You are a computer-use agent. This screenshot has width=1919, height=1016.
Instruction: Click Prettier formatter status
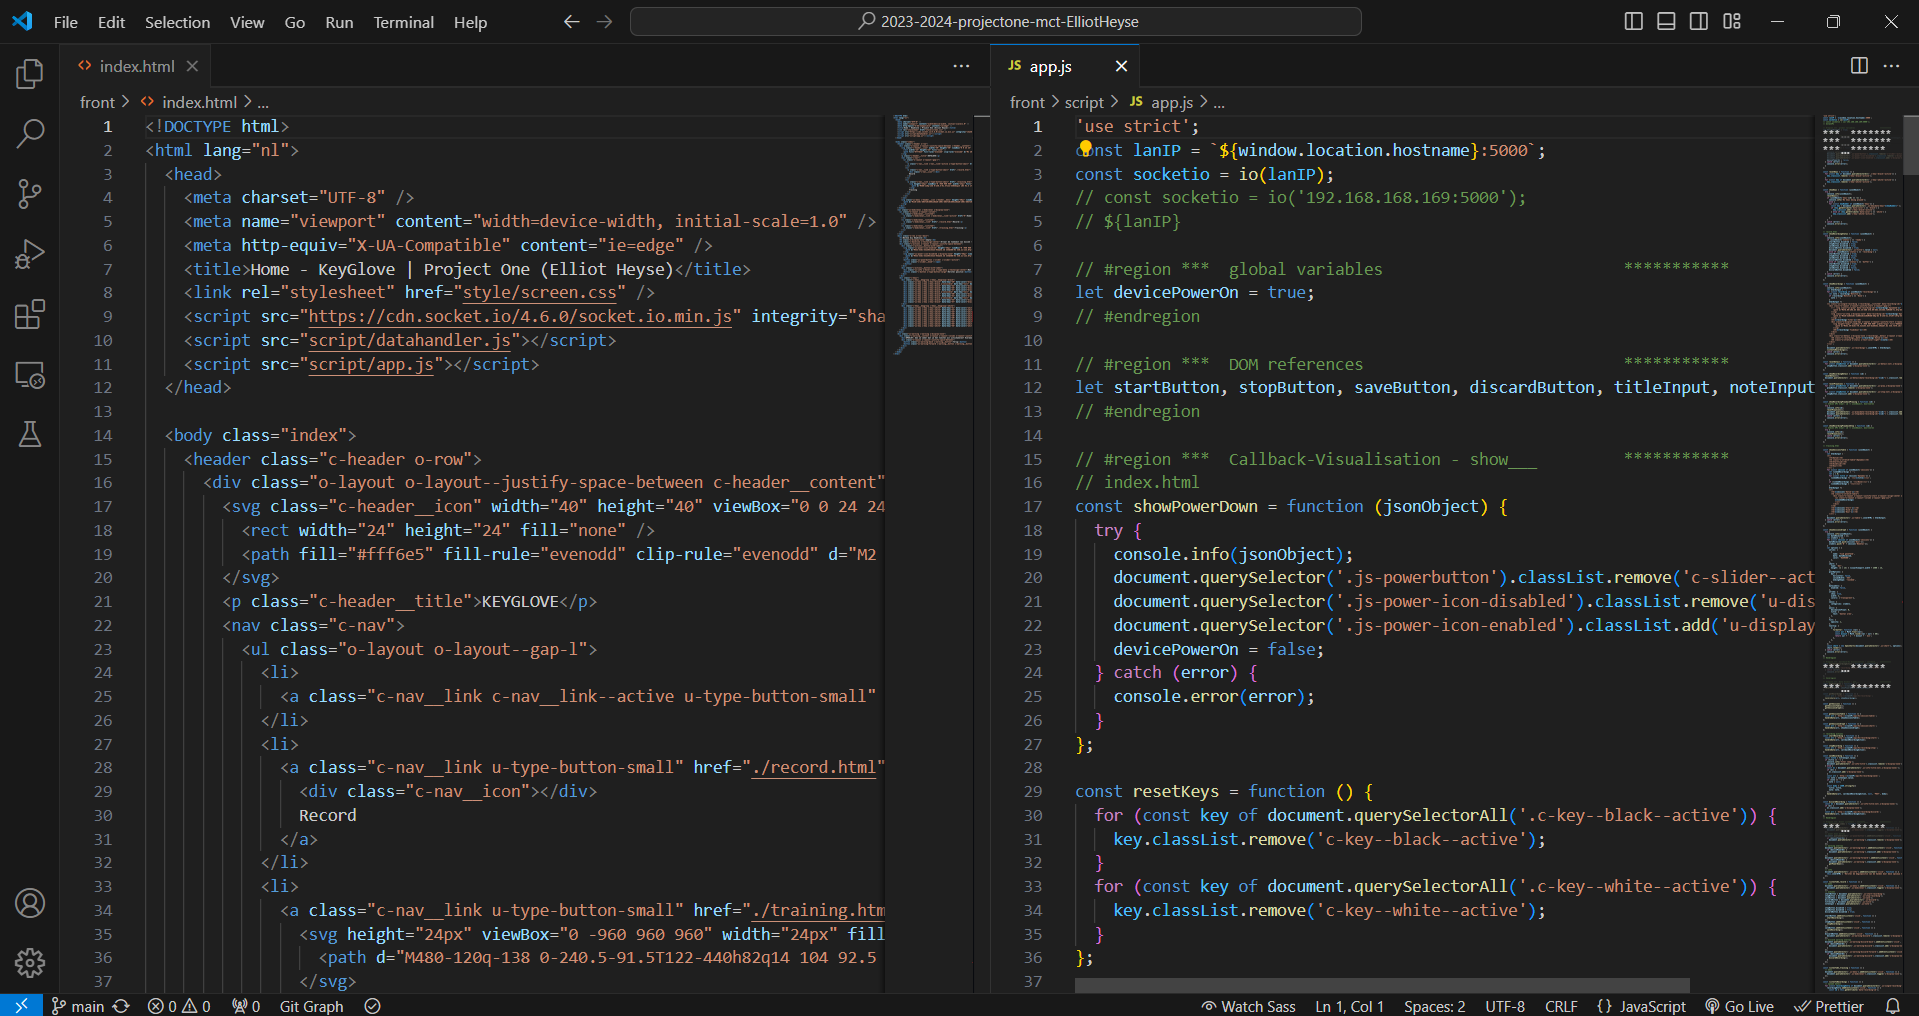[1828, 1005]
